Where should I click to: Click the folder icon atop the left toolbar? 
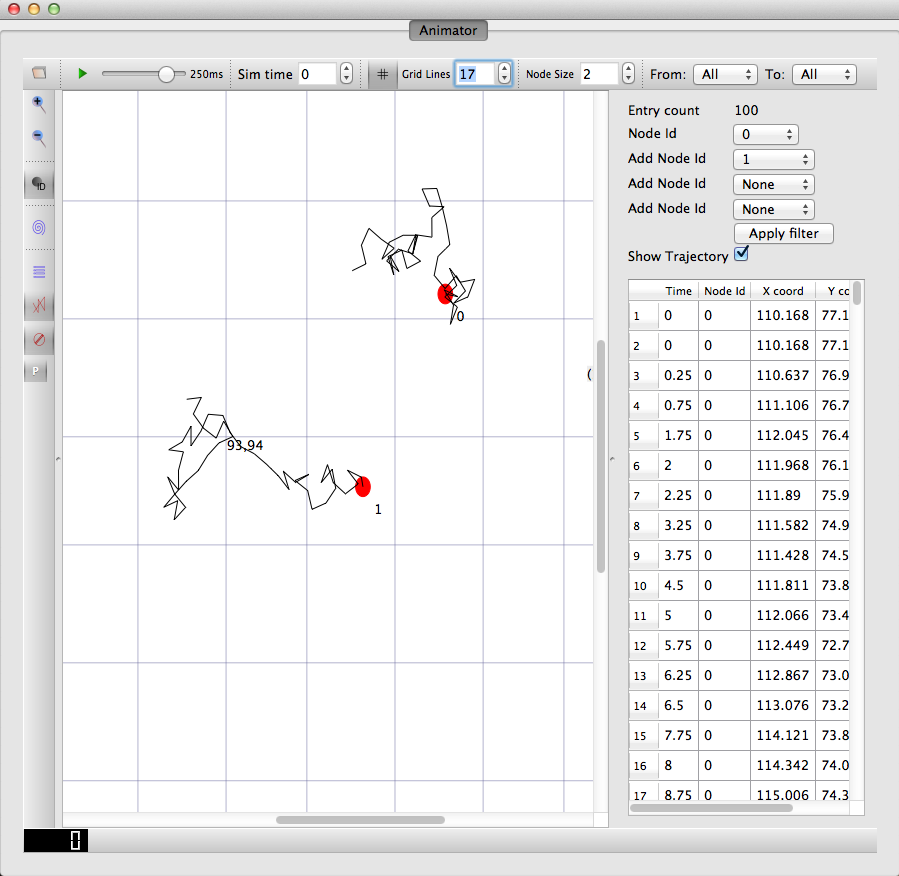click(x=38, y=72)
